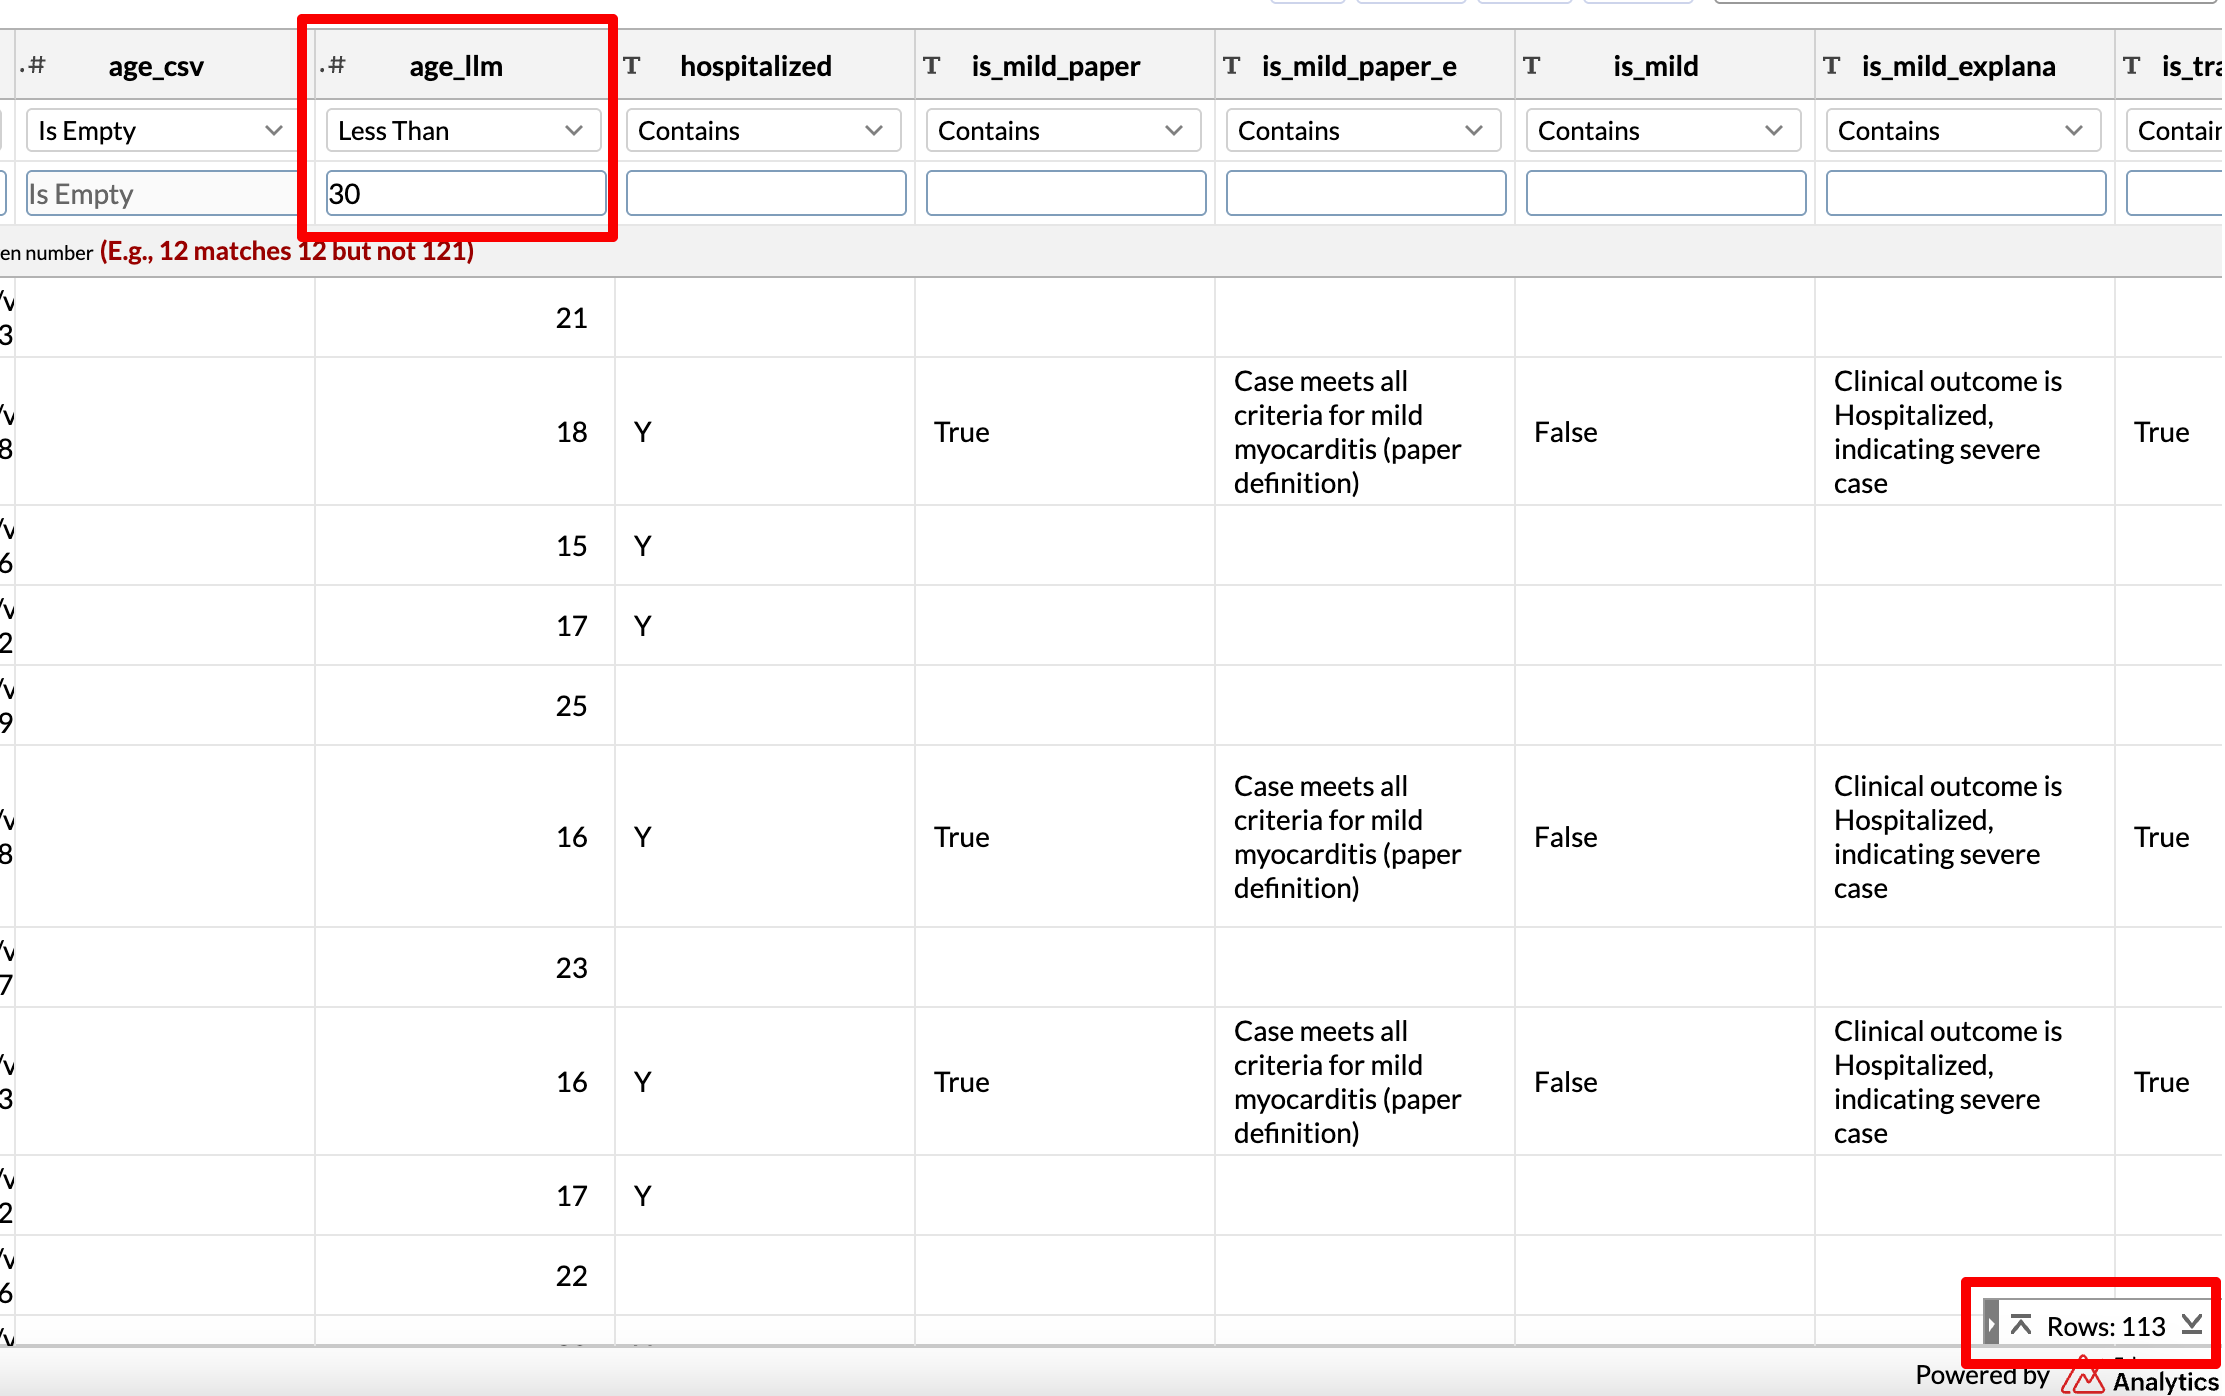Jump to first row arrow icon

pyautogui.click(x=2021, y=1325)
